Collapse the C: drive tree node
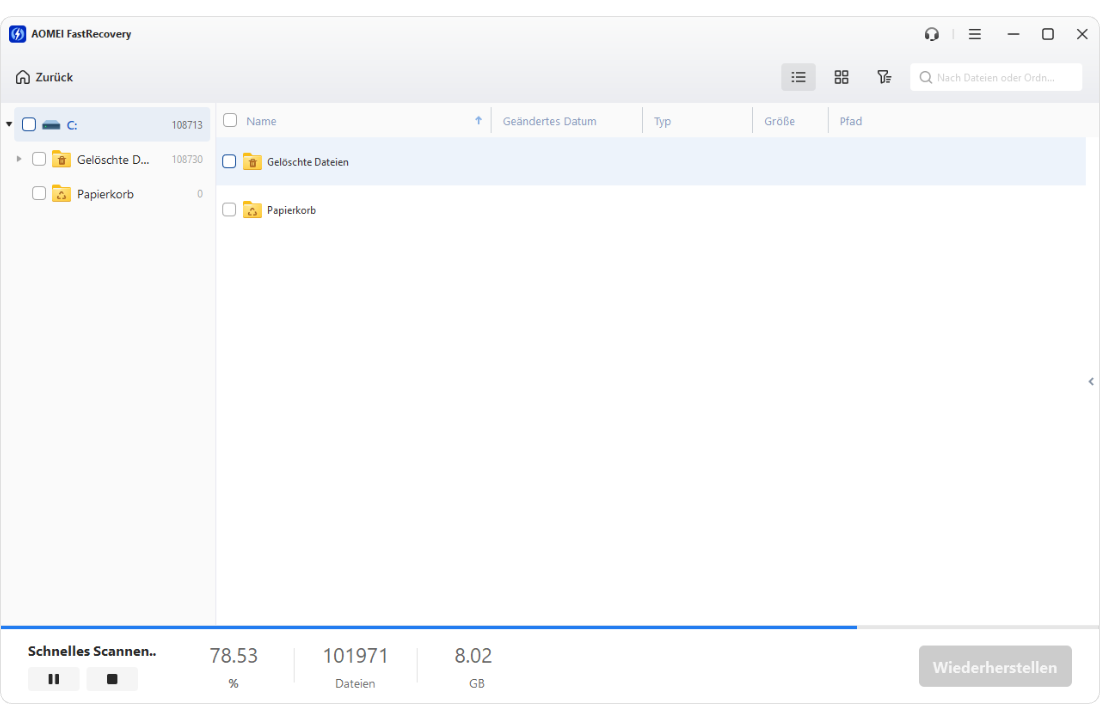The height and width of the screenshot is (720, 1100). pos(9,125)
